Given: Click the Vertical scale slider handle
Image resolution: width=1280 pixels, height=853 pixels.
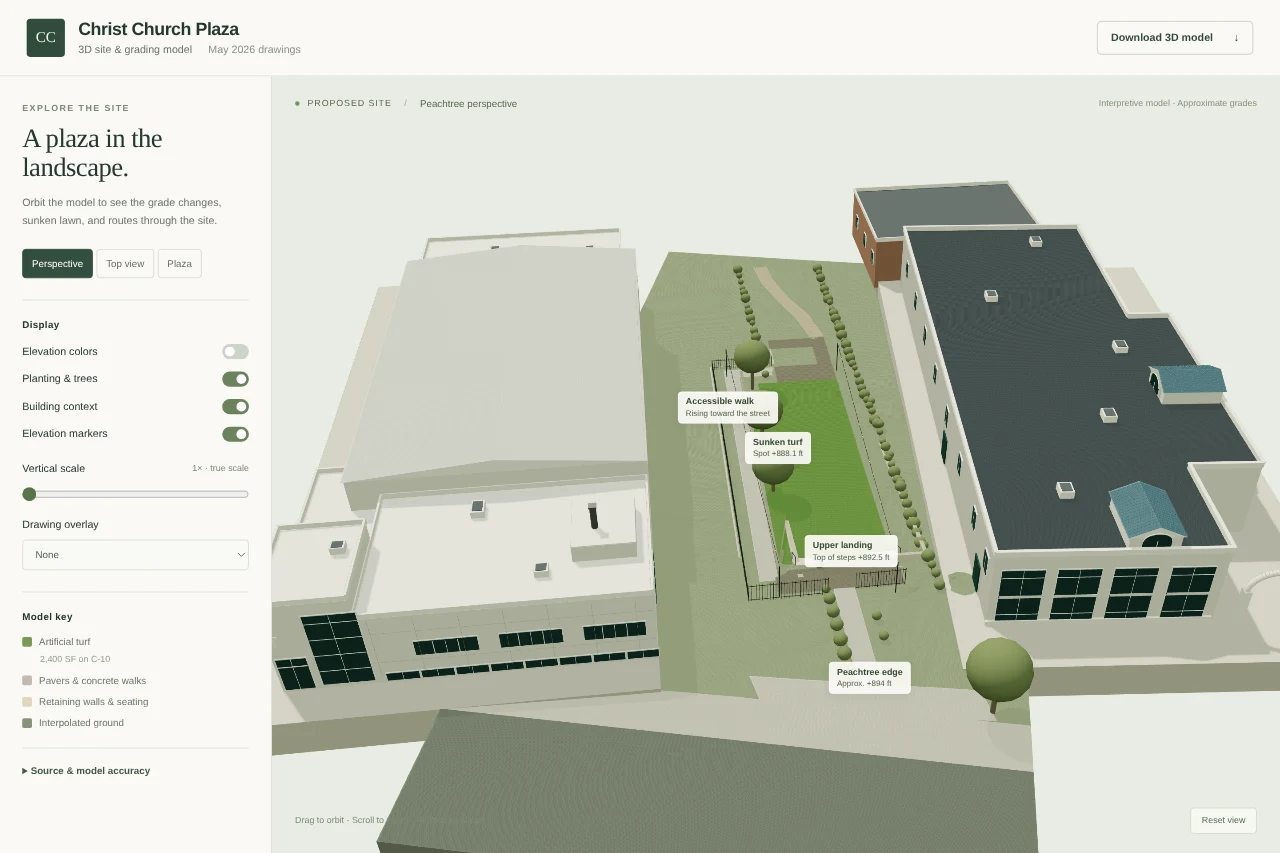Looking at the screenshot, I should tap(29, 494).
